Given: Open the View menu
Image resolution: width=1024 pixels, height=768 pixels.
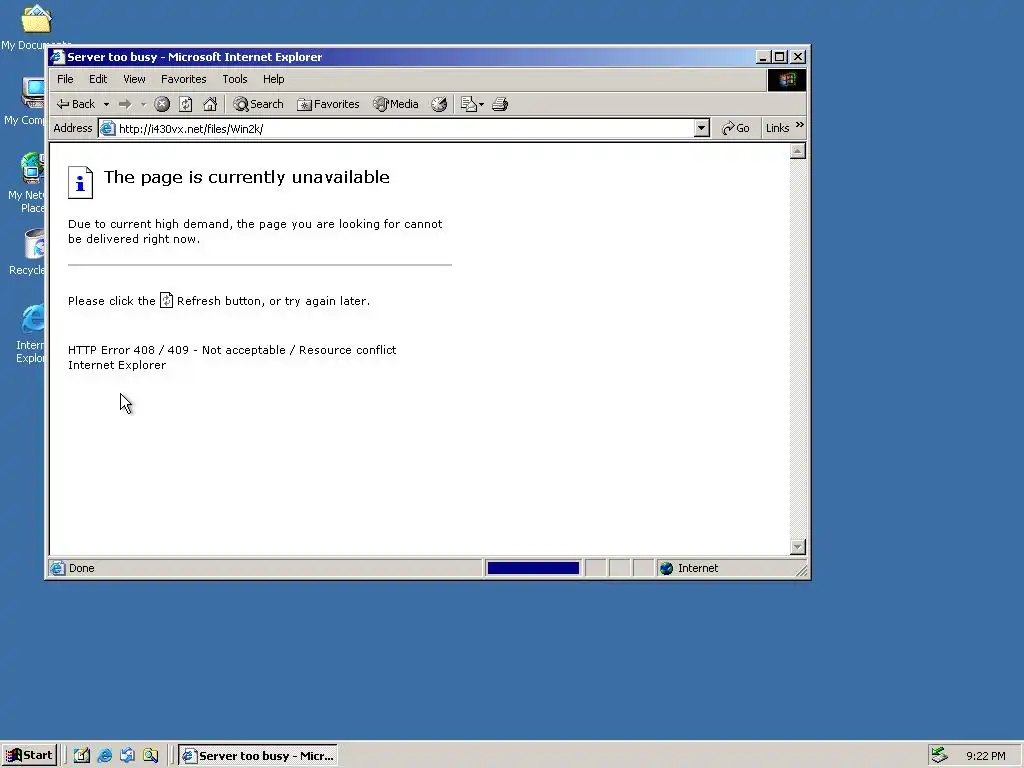Looking at the screenshot, I should click(x=134, y=79).
